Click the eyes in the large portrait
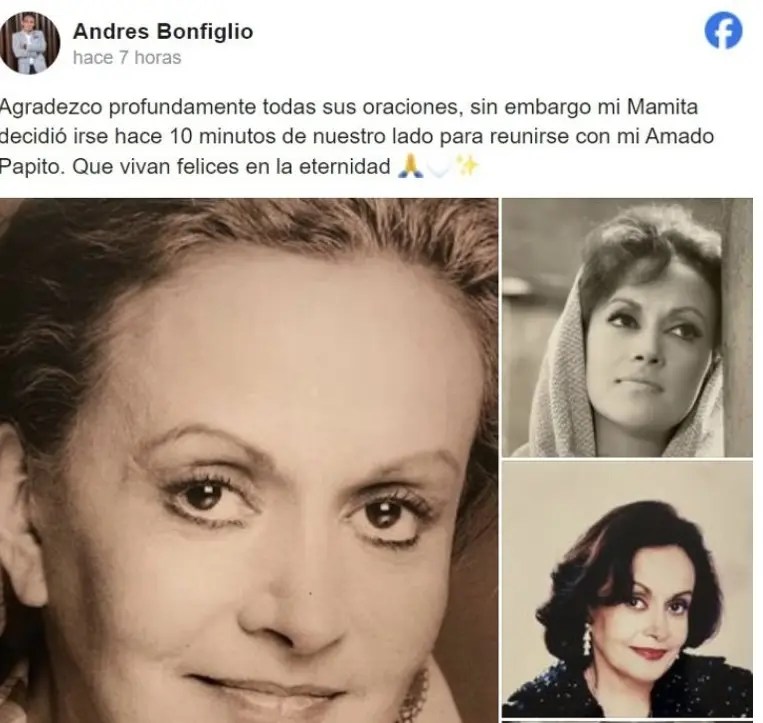Screen dimensions: 763x723 coord(297,504)
